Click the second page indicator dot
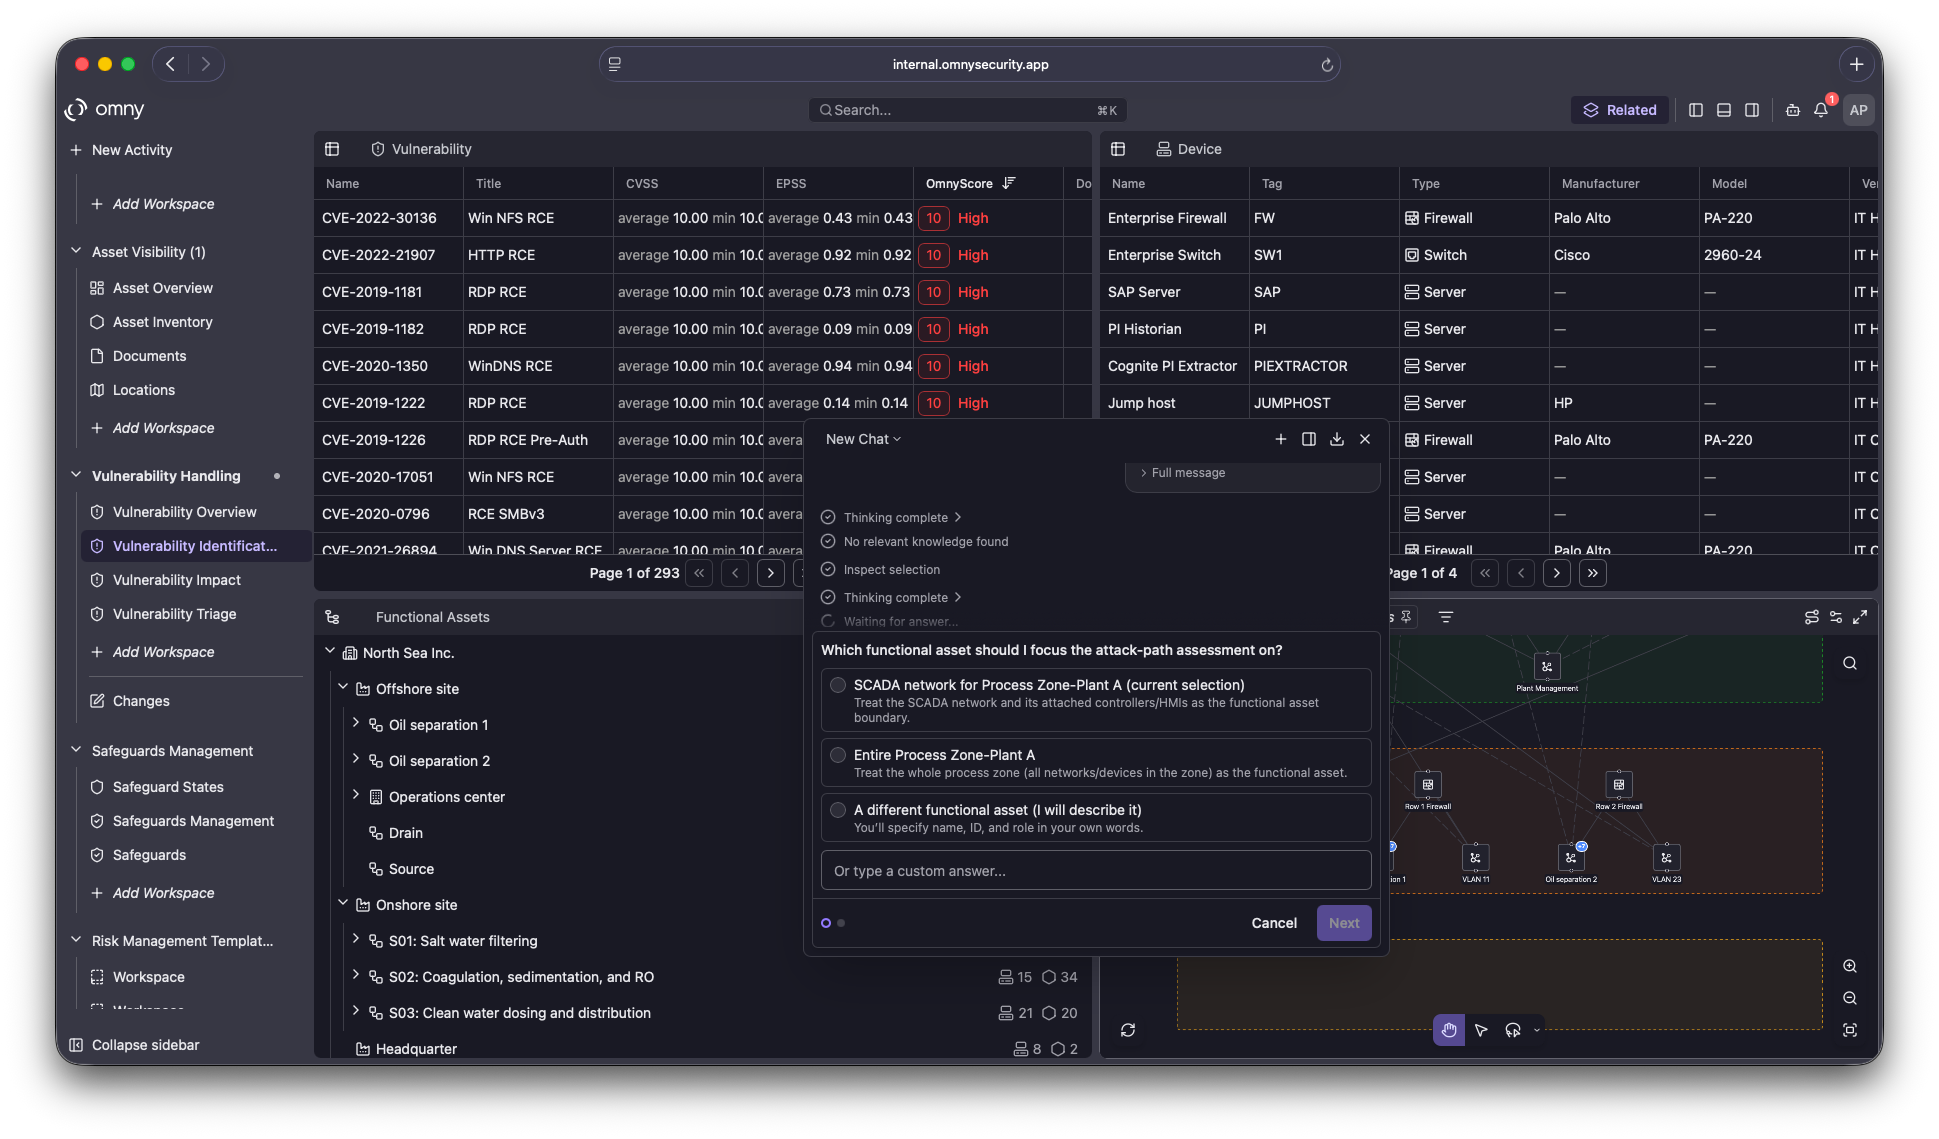This screenshot has height=1139, width=1939. (x=841, y=923)
